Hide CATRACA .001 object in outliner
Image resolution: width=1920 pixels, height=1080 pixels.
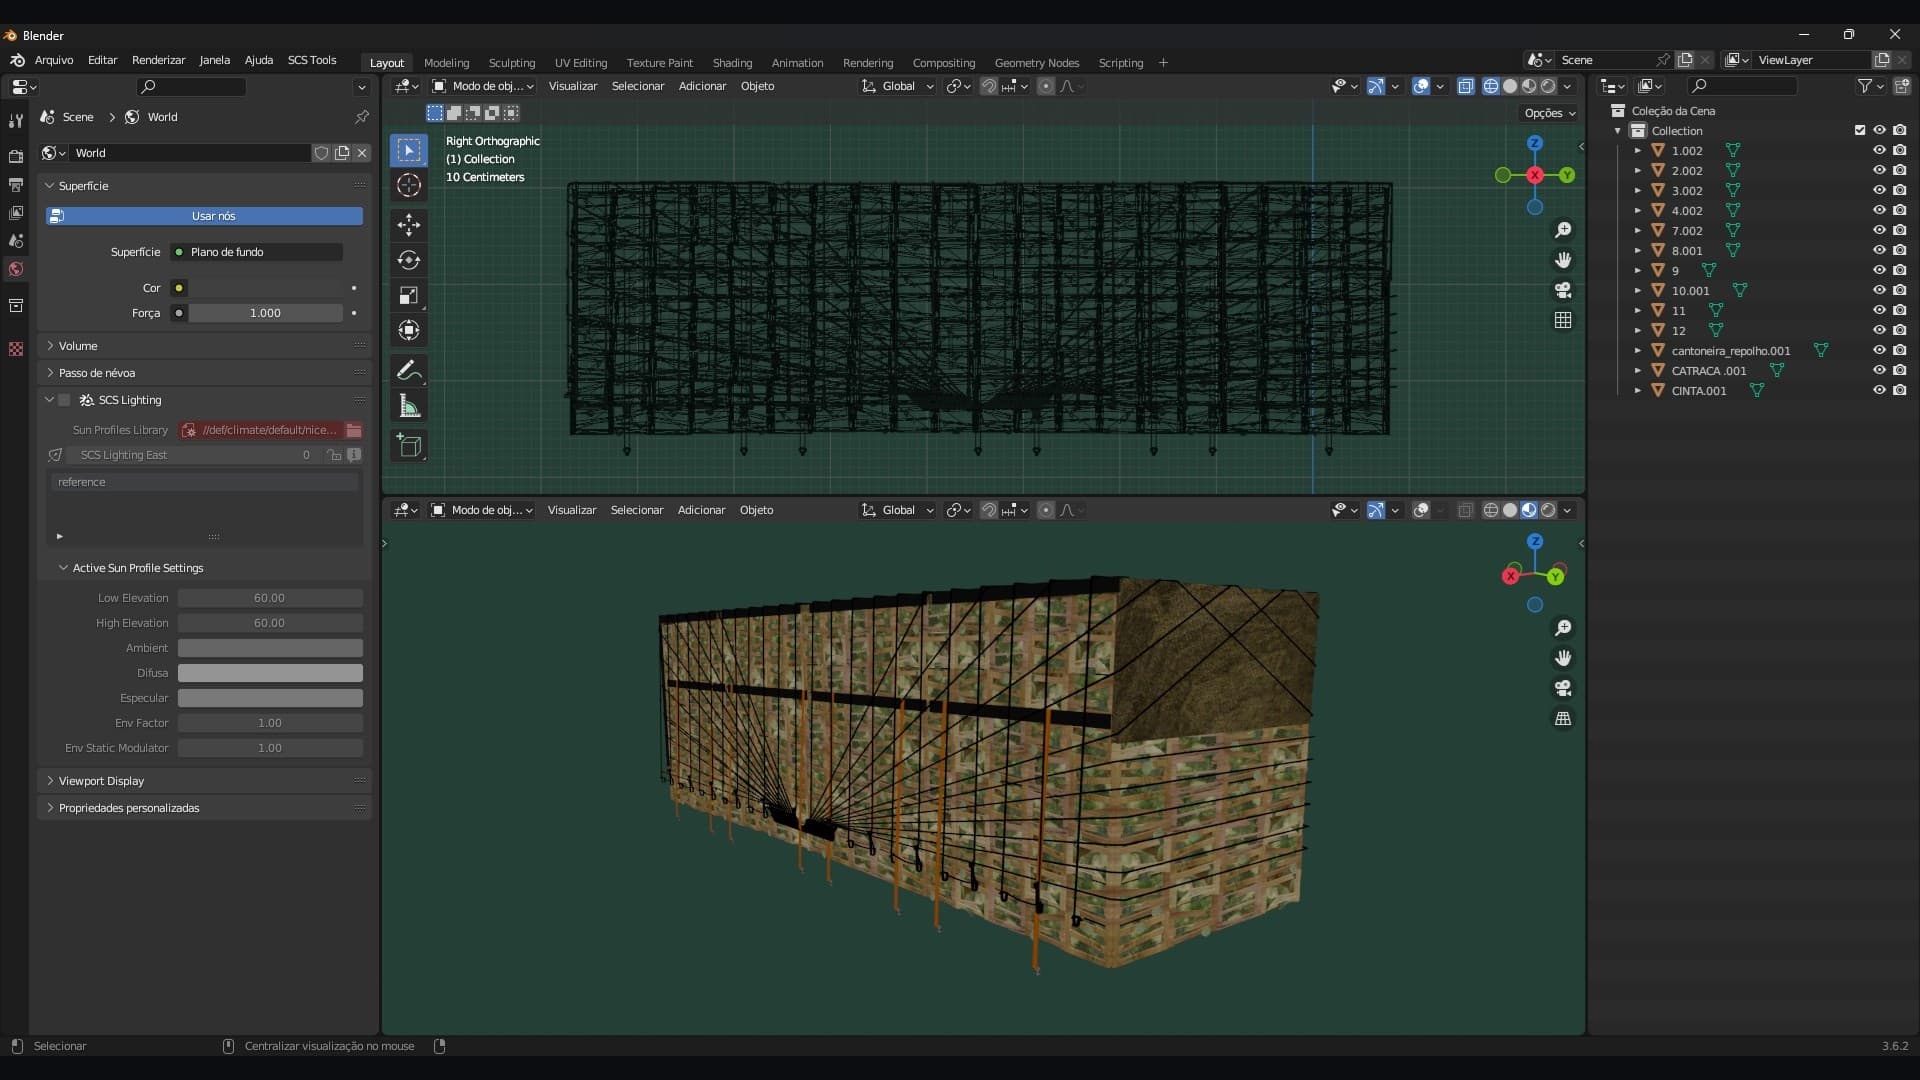pyautogui.click(x=1879, y=371)
